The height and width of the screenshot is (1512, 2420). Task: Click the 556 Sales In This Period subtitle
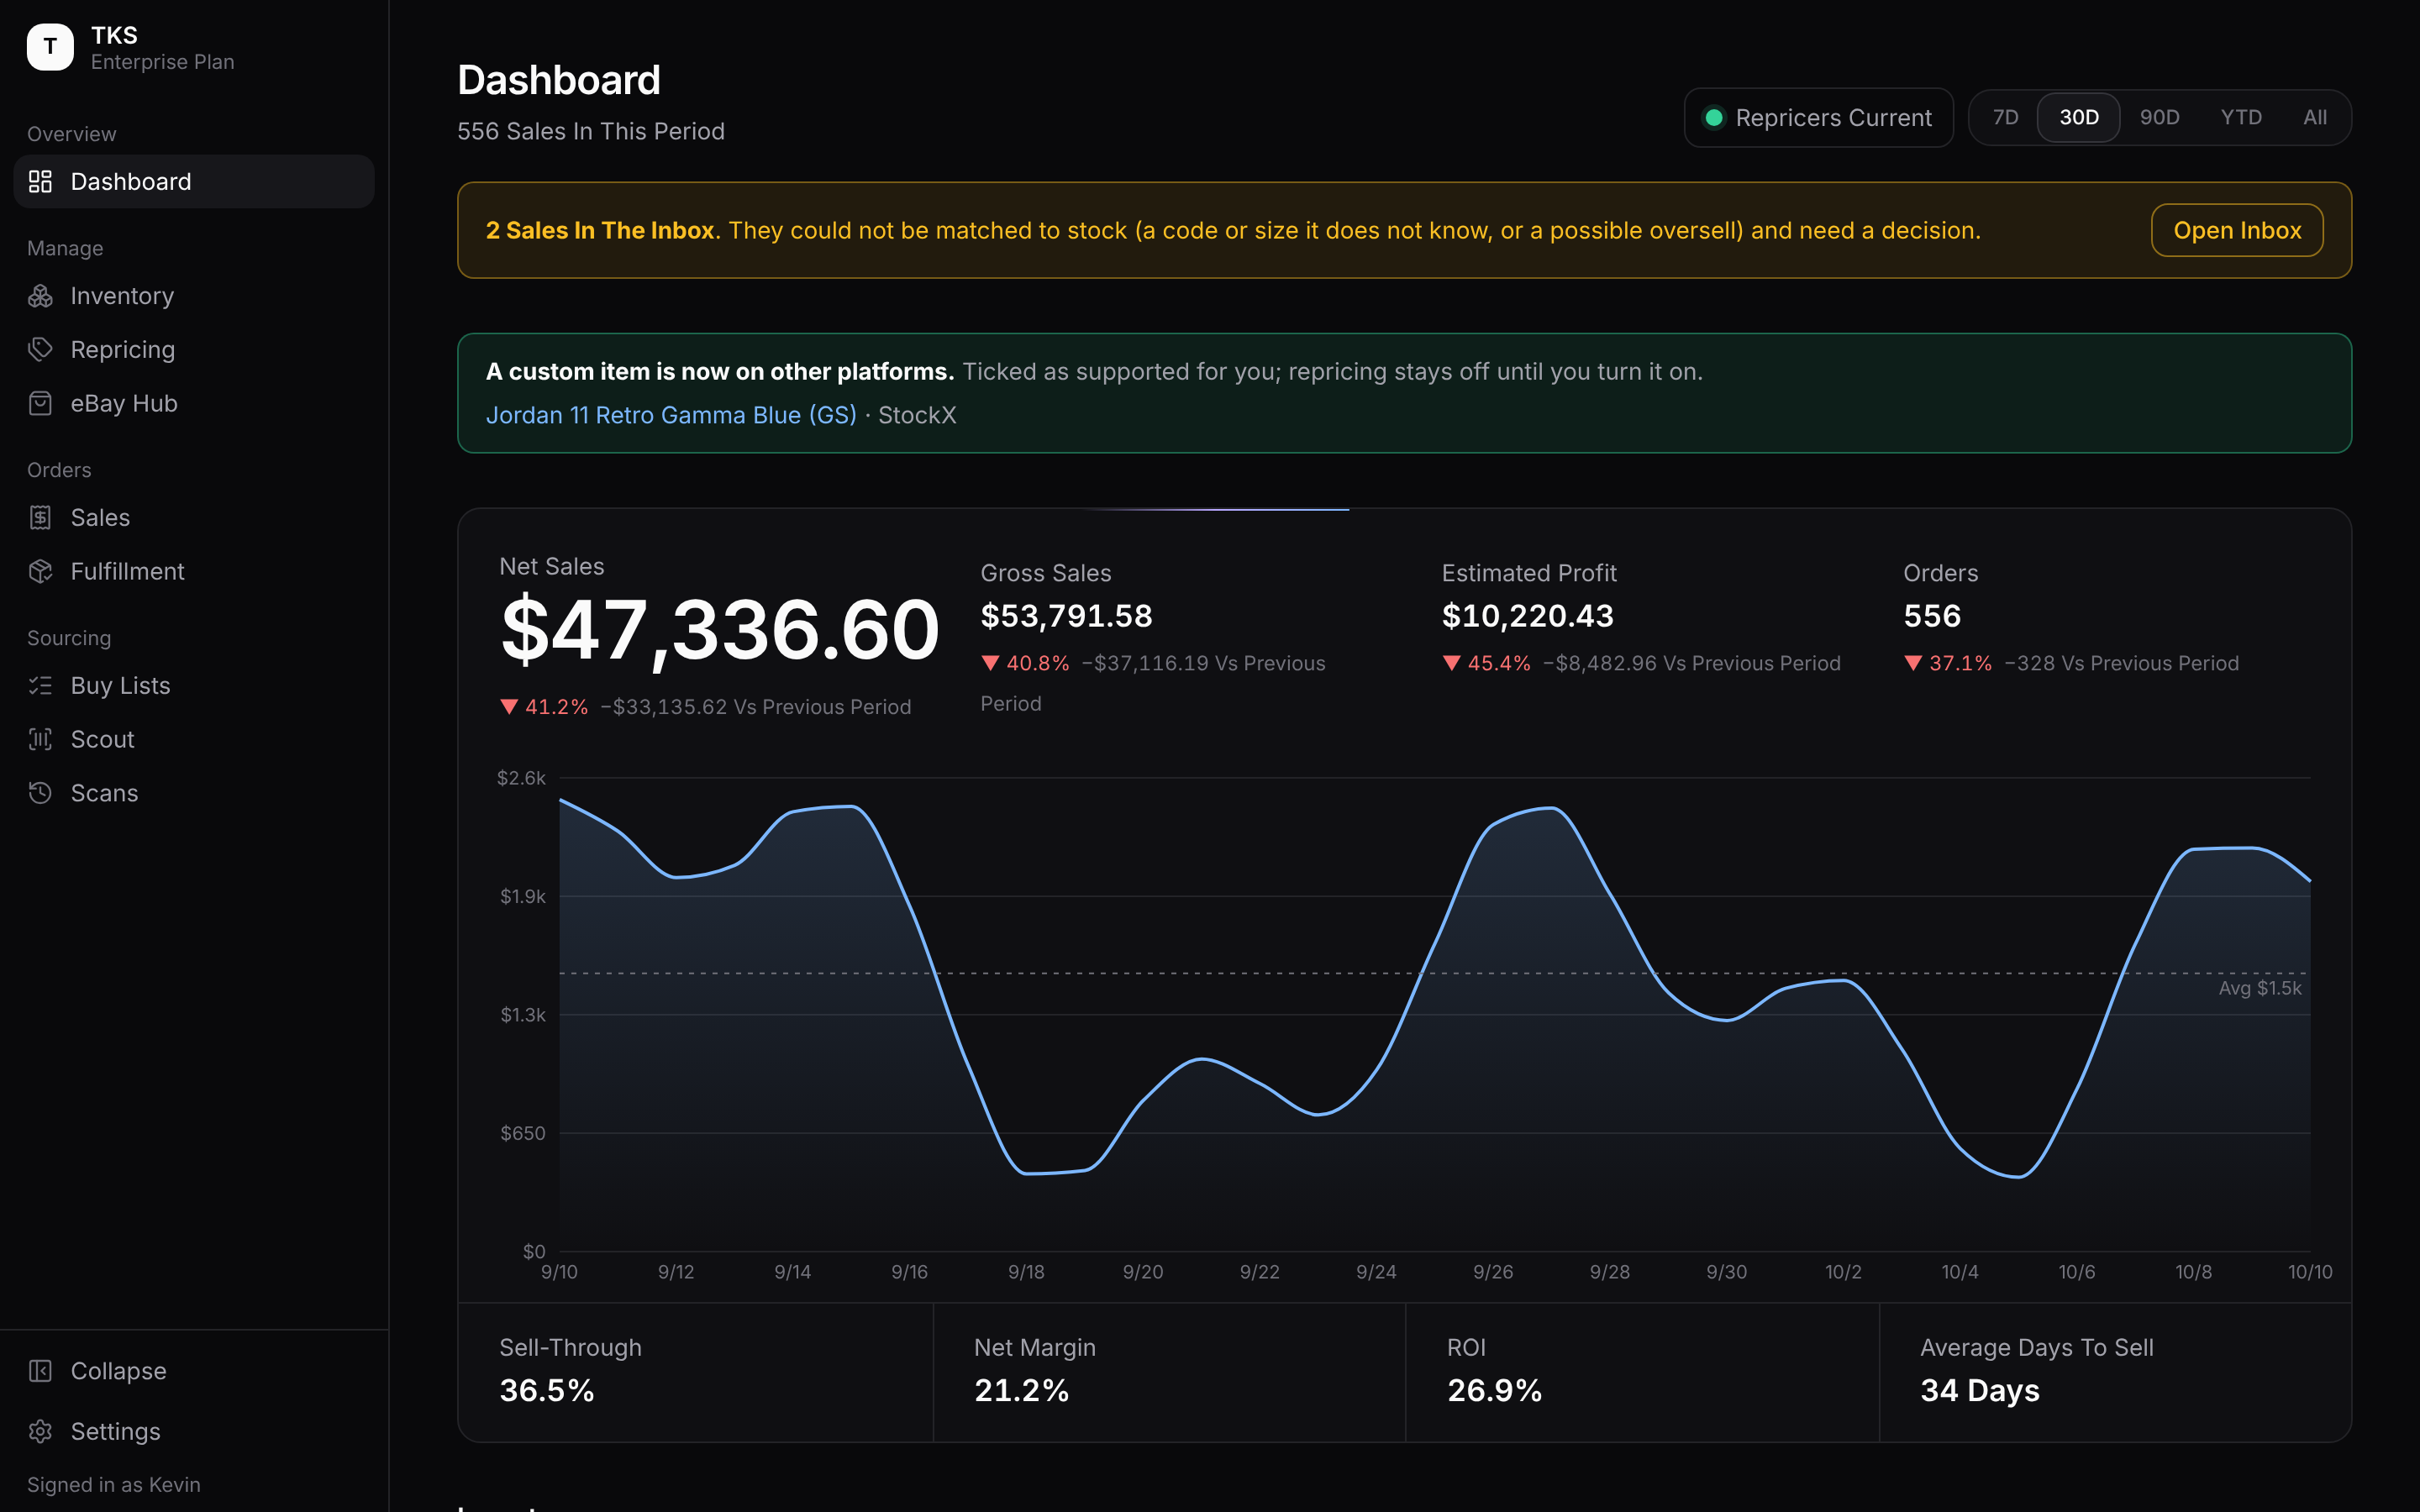click(591, 131)
